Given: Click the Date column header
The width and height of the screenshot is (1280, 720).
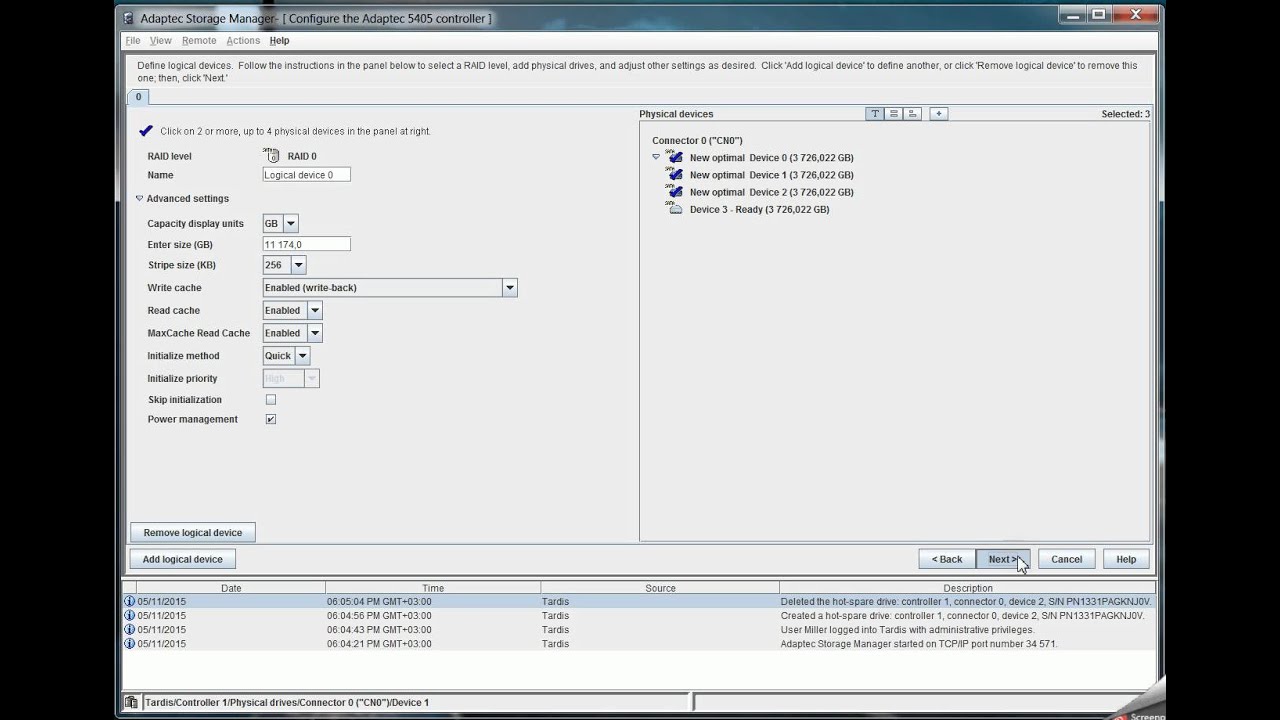Looking at the screenshot, I should coord(231,588).
